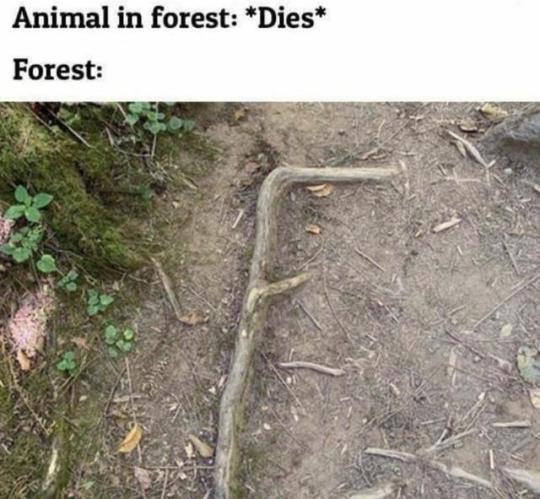Click the top horizontal arm of the root

[334, 174]
